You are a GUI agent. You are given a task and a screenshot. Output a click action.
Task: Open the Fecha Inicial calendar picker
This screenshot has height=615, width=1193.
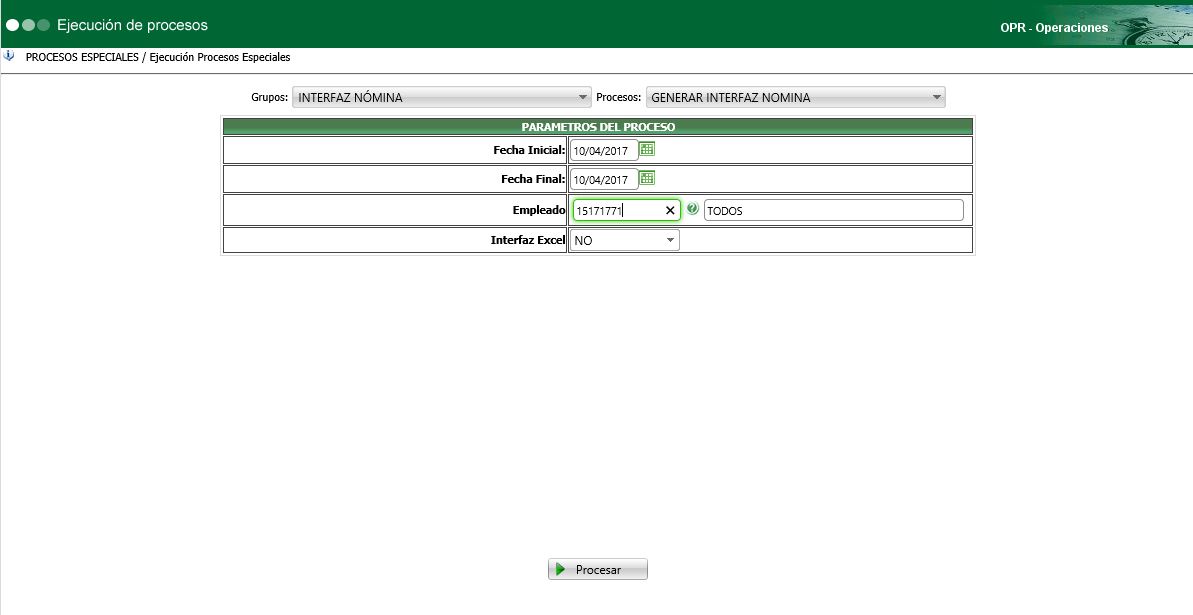[x=647, y=149]
